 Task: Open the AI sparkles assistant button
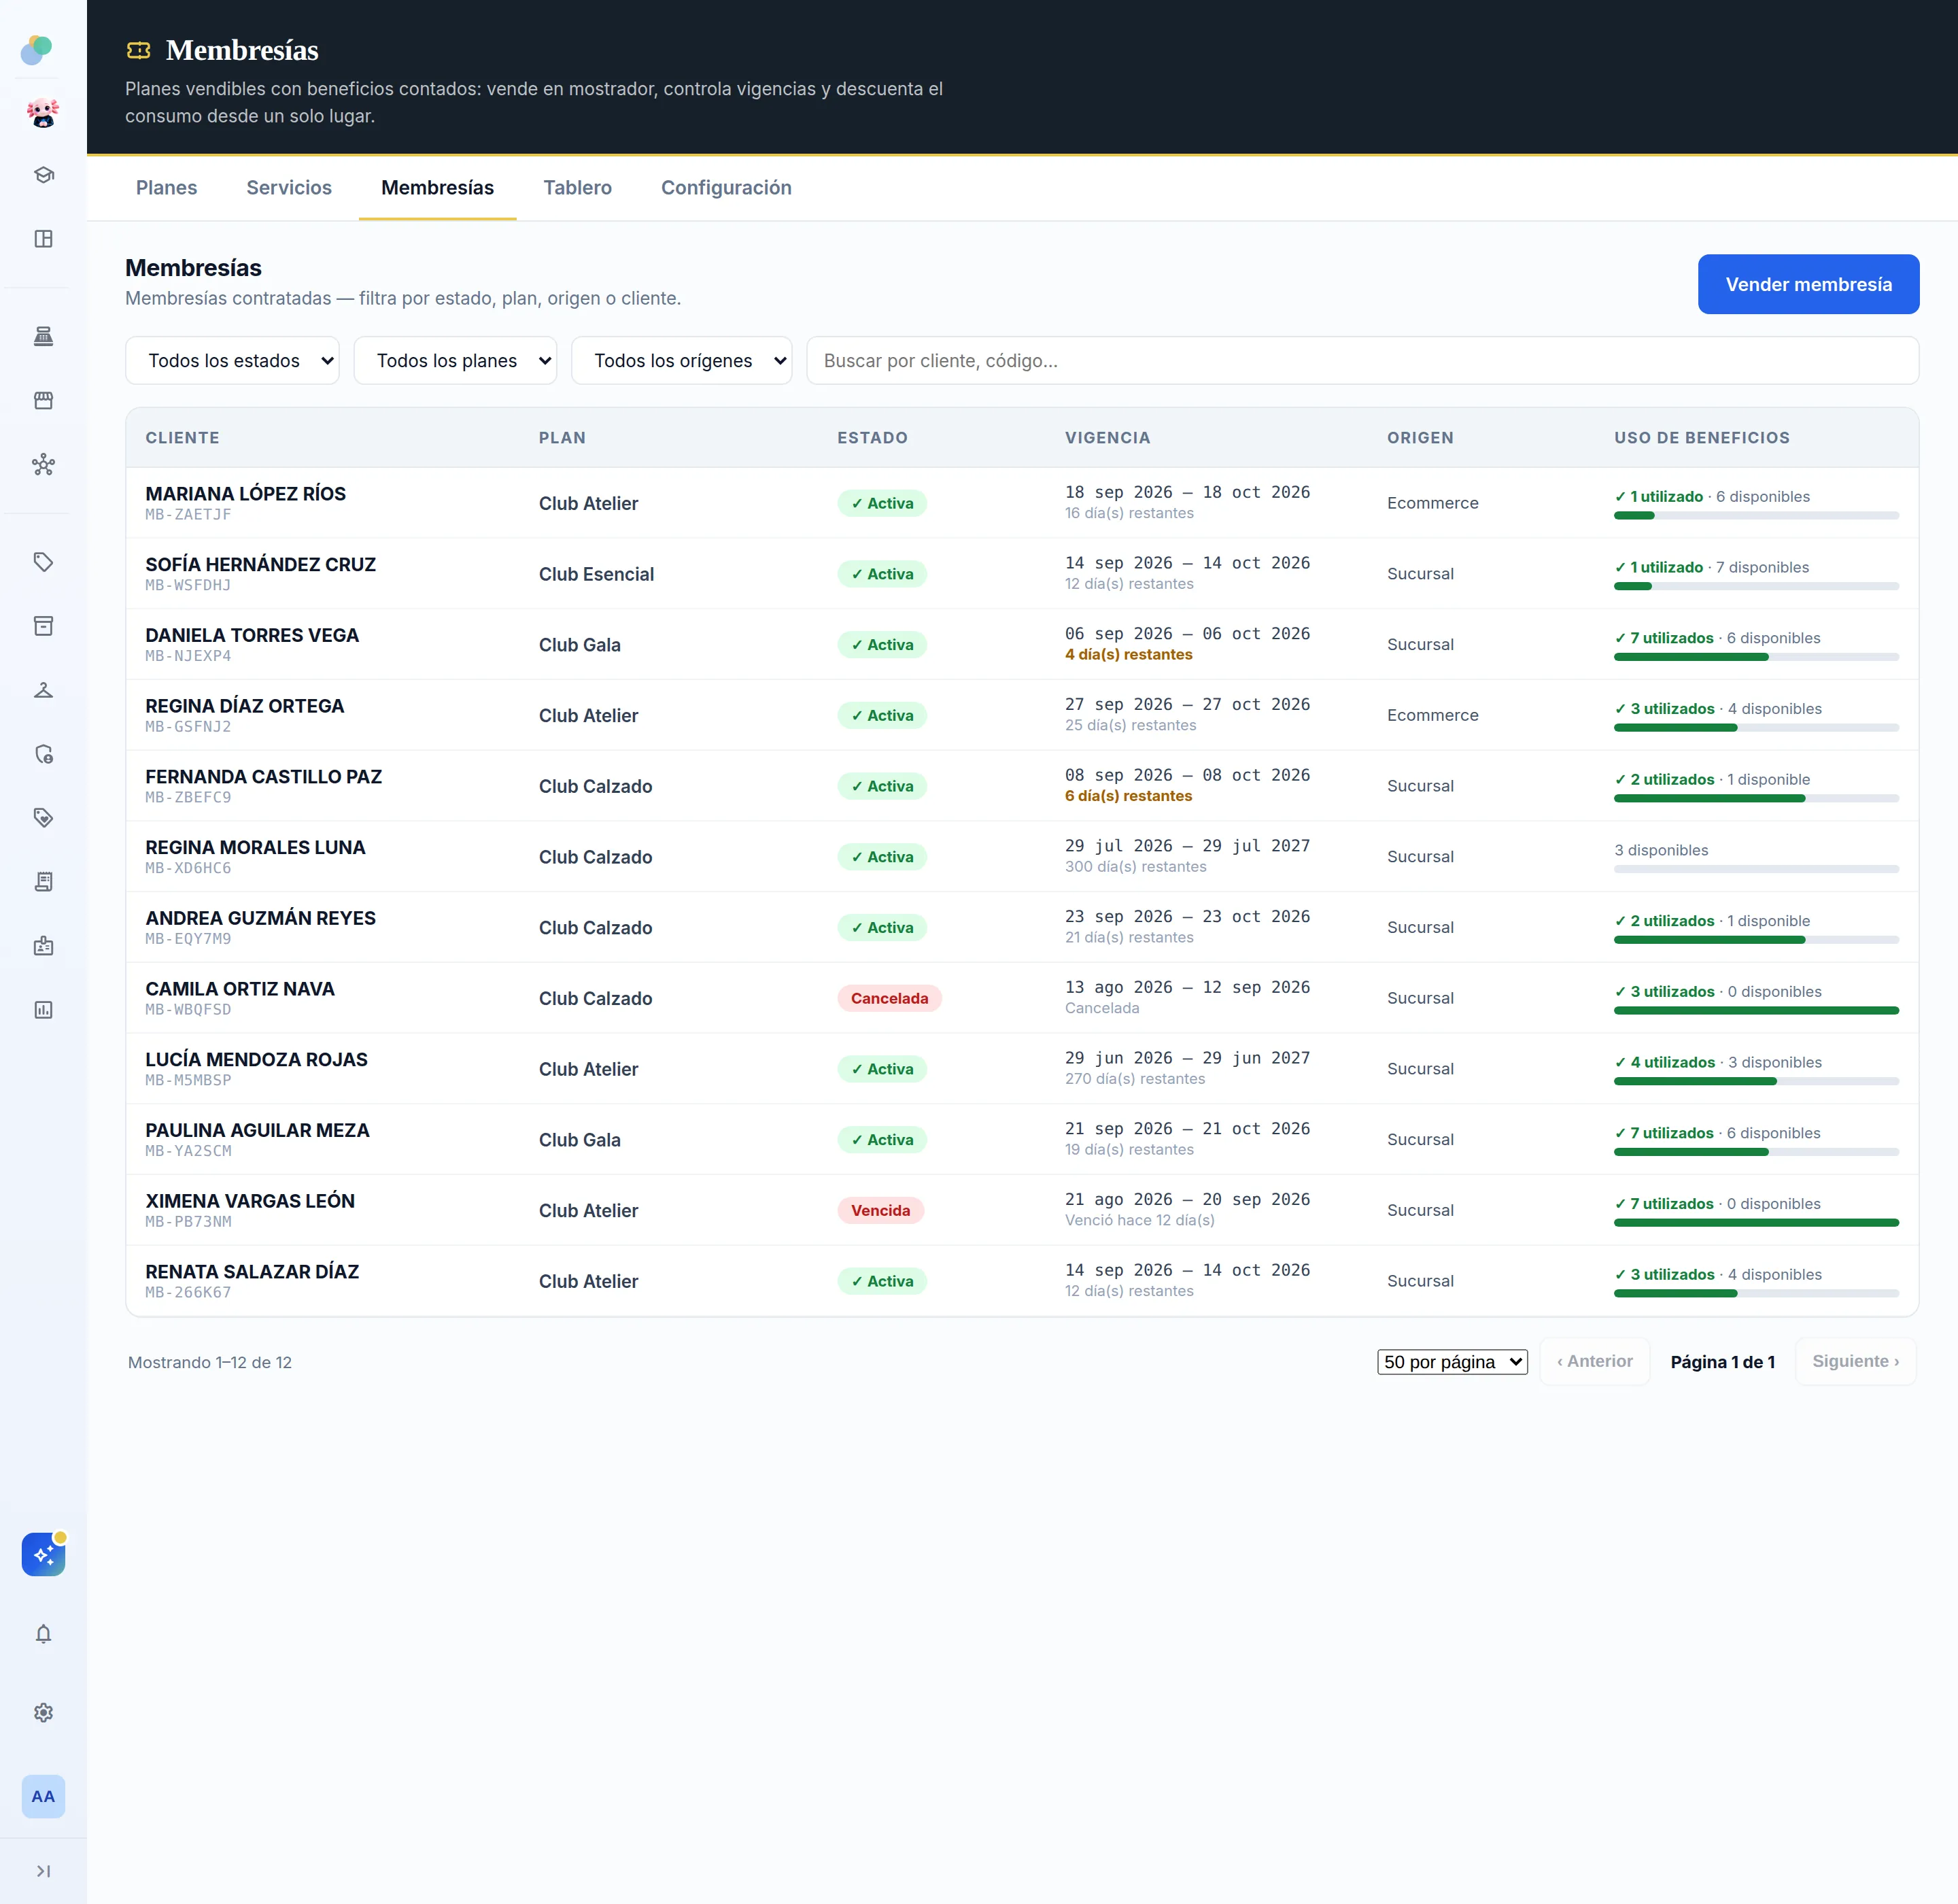tap(43, 1555)
